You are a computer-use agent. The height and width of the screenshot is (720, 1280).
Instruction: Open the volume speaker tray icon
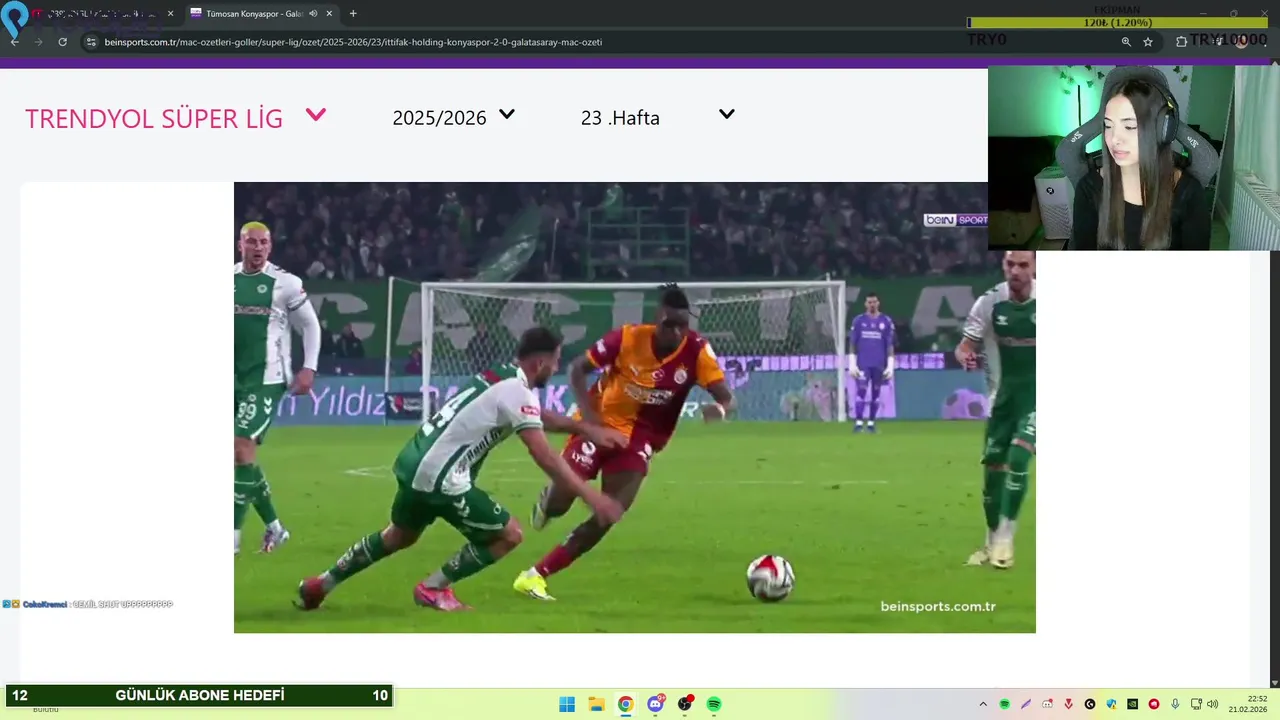[1212, 704]
